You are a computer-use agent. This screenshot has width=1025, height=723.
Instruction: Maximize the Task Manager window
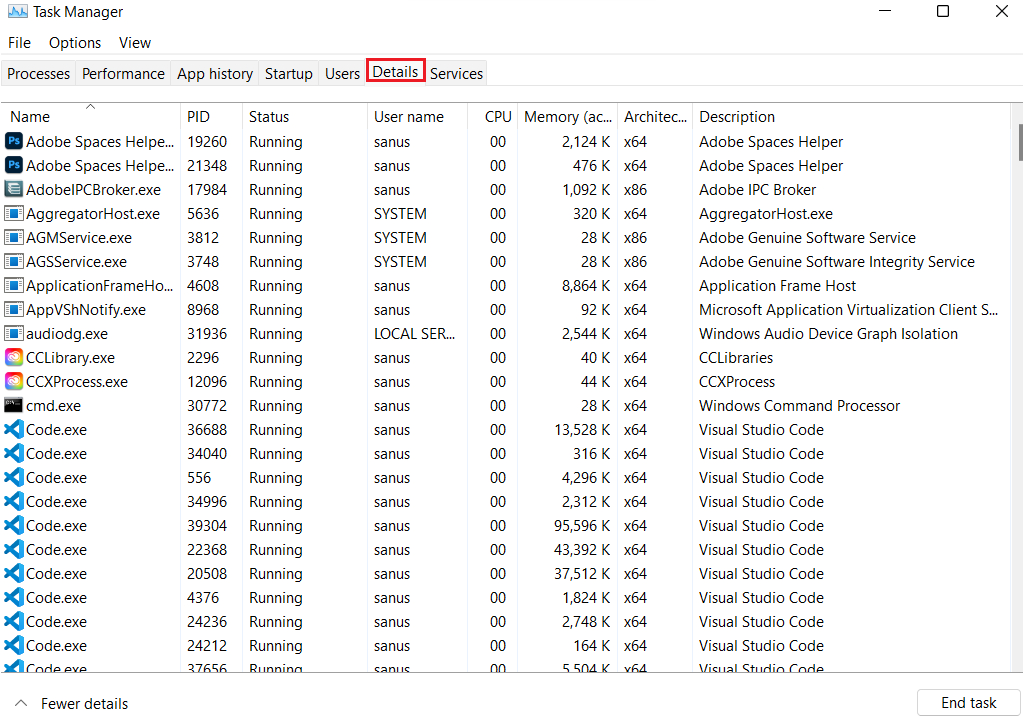(x=943, y=11)
